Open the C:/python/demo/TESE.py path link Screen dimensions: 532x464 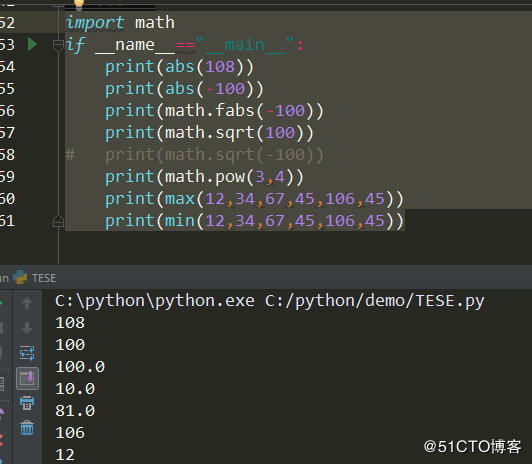tap(374, 301)
